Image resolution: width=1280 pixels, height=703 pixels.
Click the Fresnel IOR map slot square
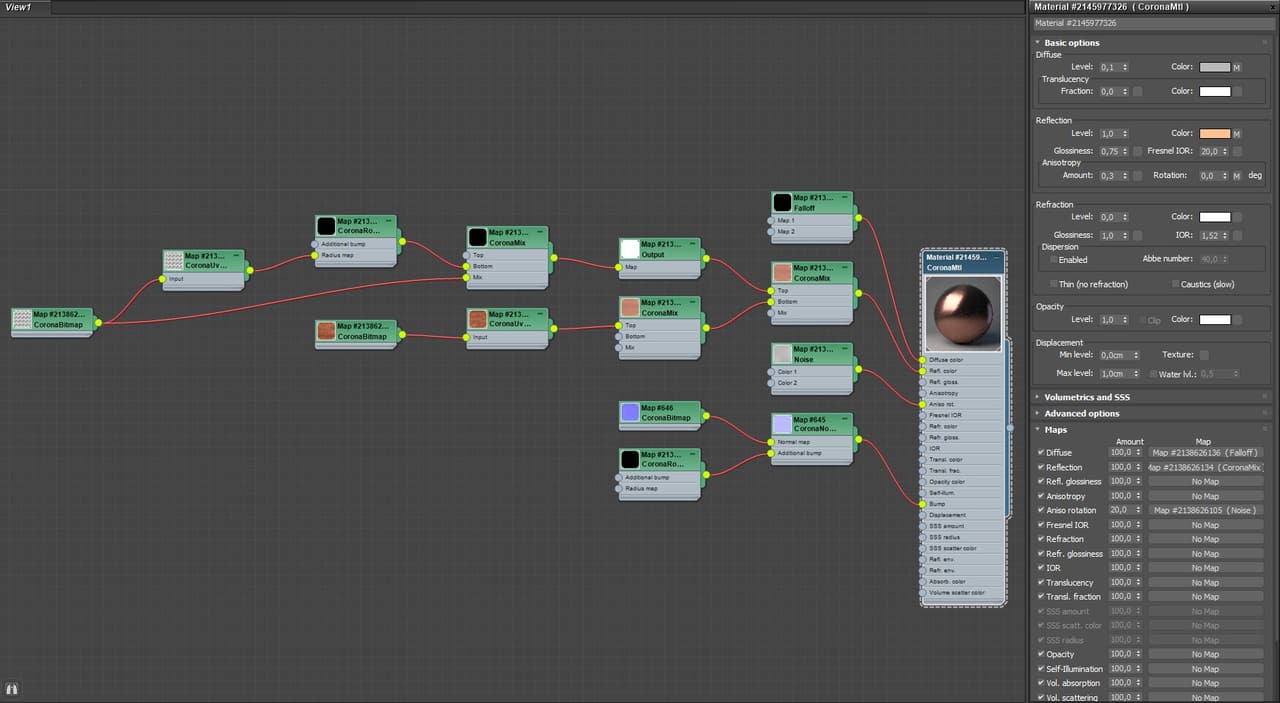[1237, 152]
